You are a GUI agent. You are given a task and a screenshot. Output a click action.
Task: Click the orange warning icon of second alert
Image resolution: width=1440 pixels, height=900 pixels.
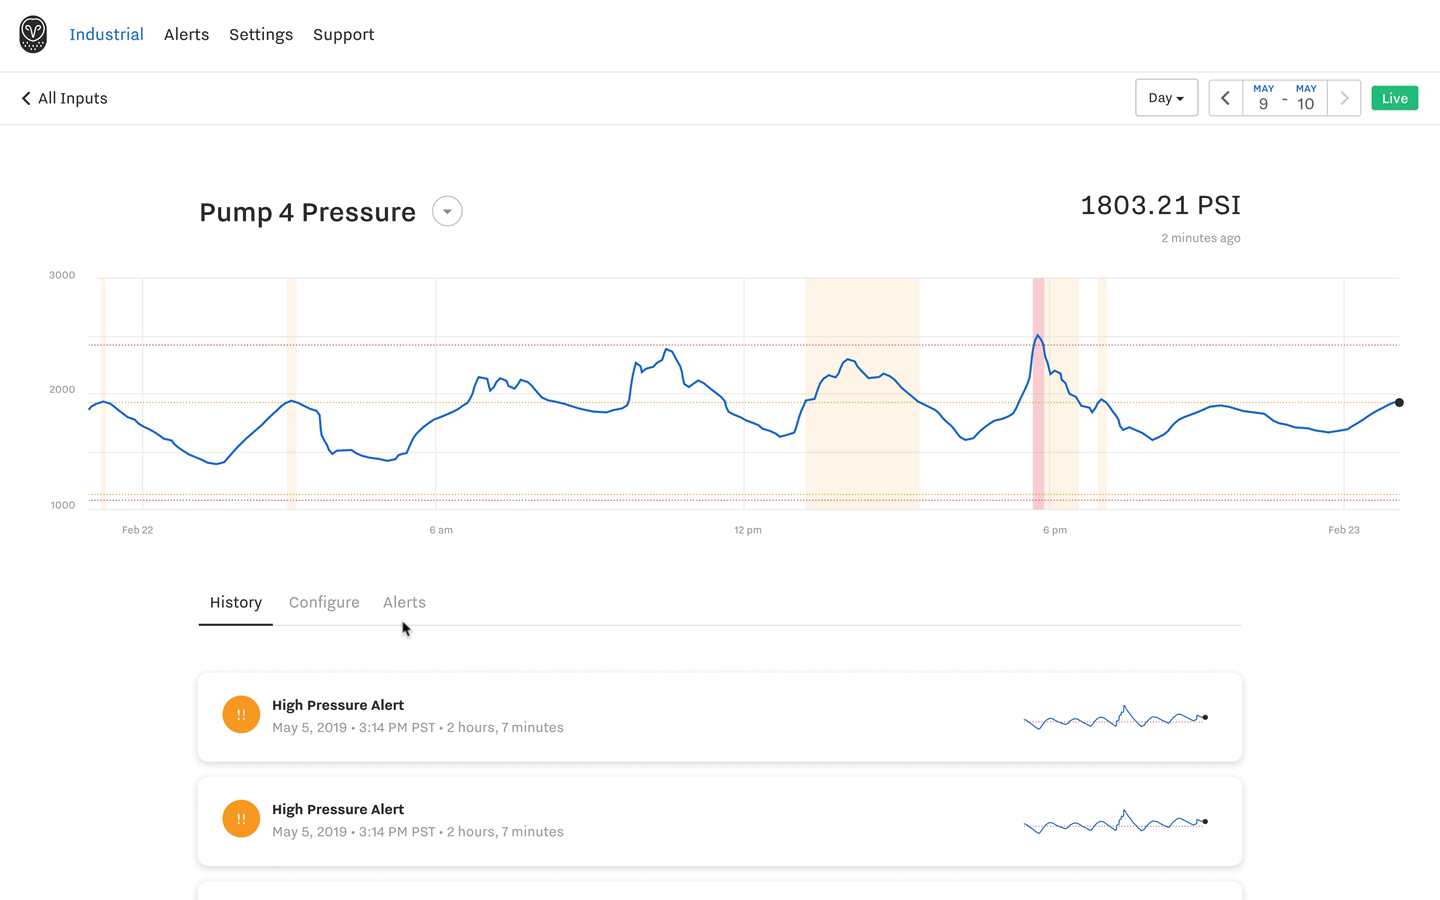241,818
